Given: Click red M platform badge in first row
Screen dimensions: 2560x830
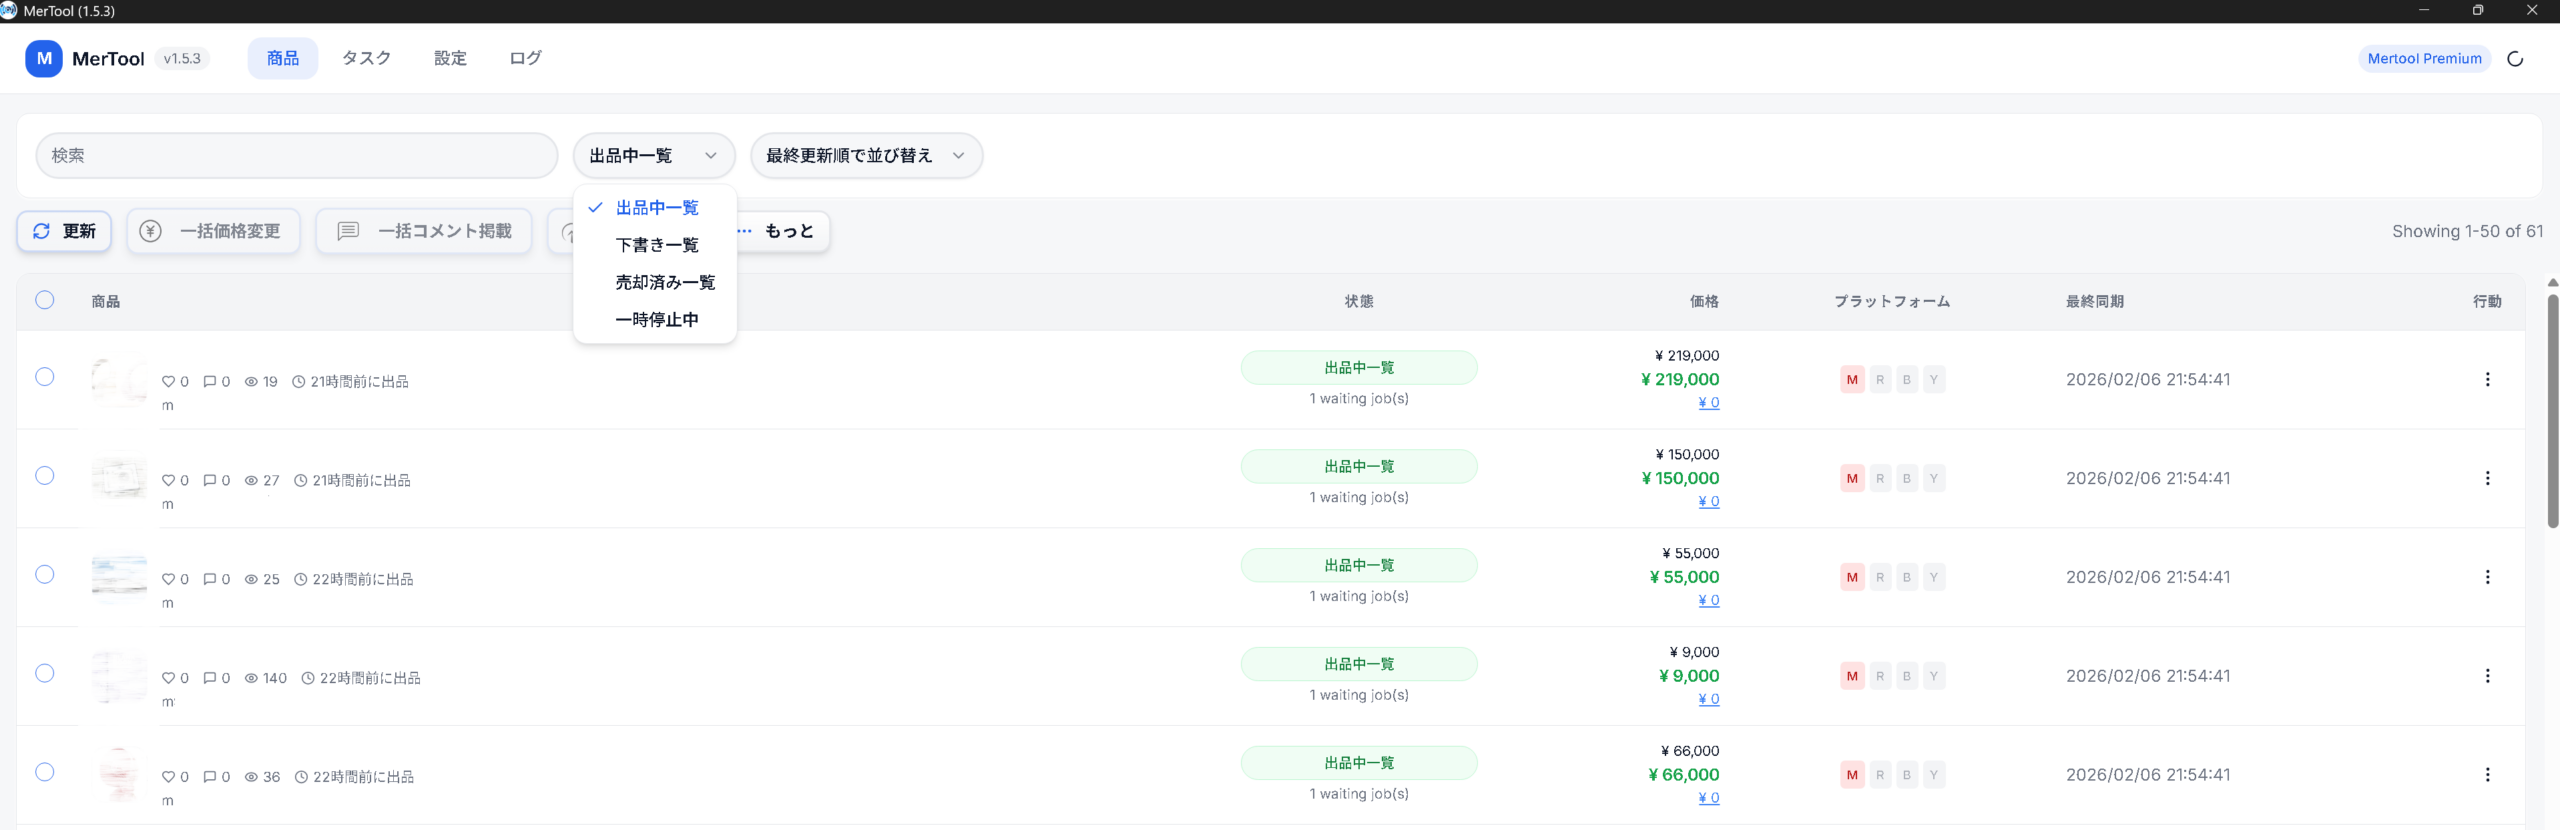Looking at the screenshot, I should (x=1852, y=380).
